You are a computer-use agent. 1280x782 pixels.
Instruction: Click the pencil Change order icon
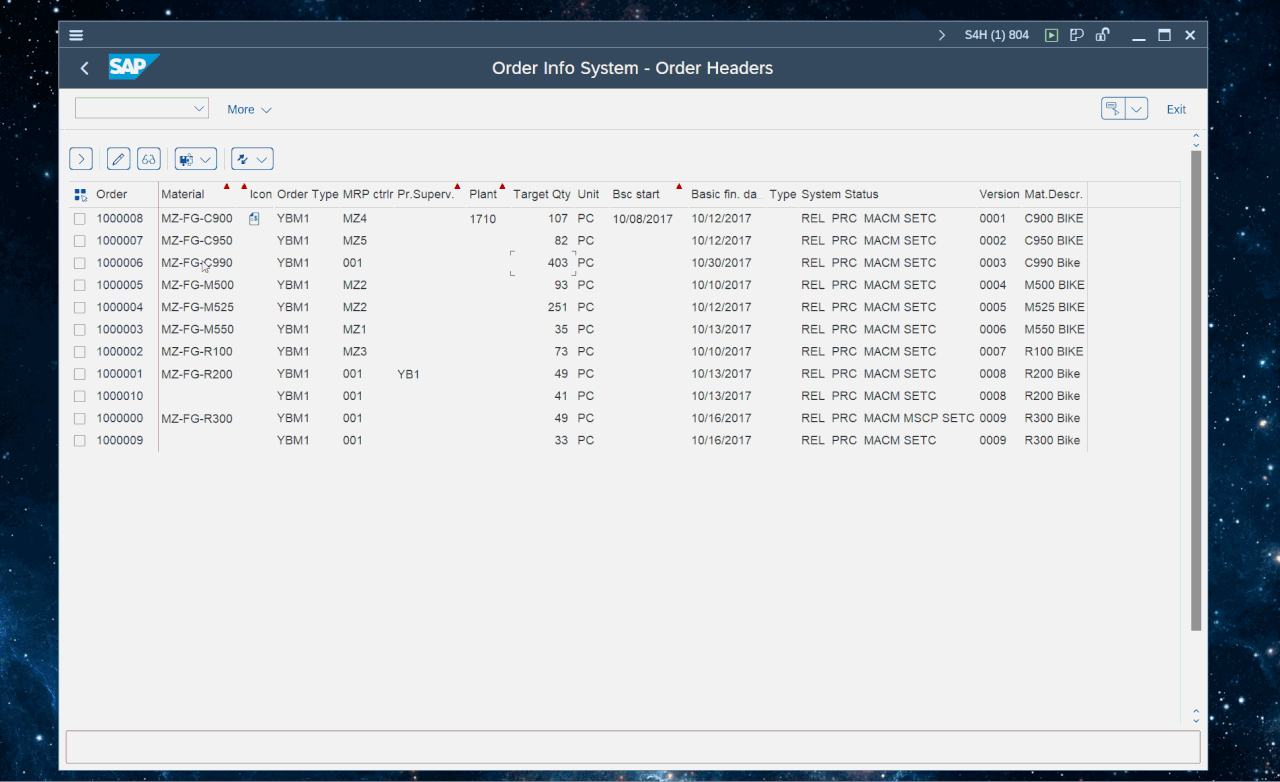[119, 159]
